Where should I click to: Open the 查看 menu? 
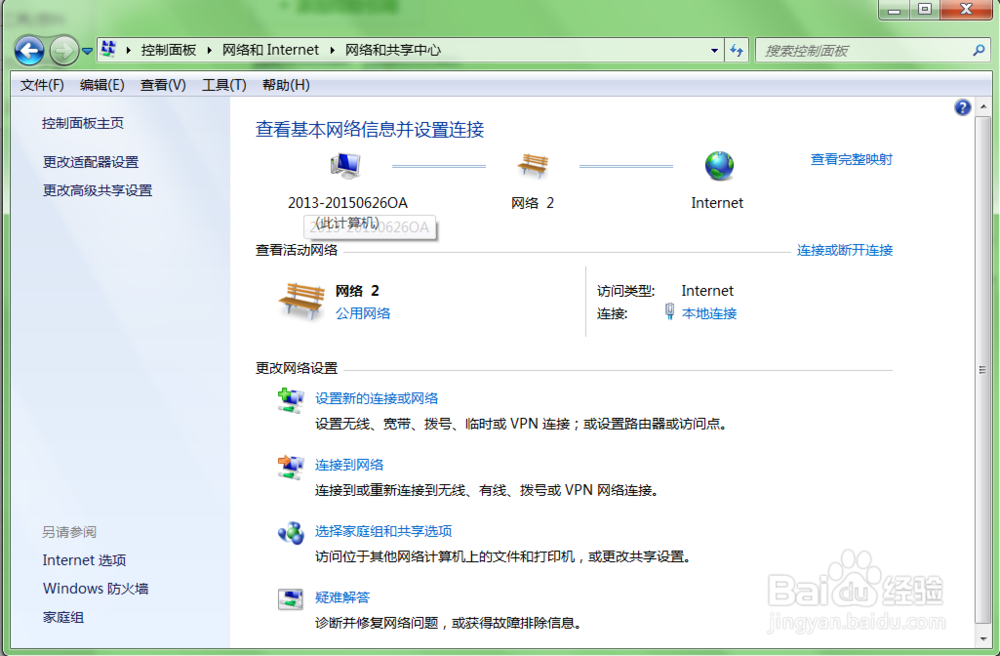click(161, 85)
